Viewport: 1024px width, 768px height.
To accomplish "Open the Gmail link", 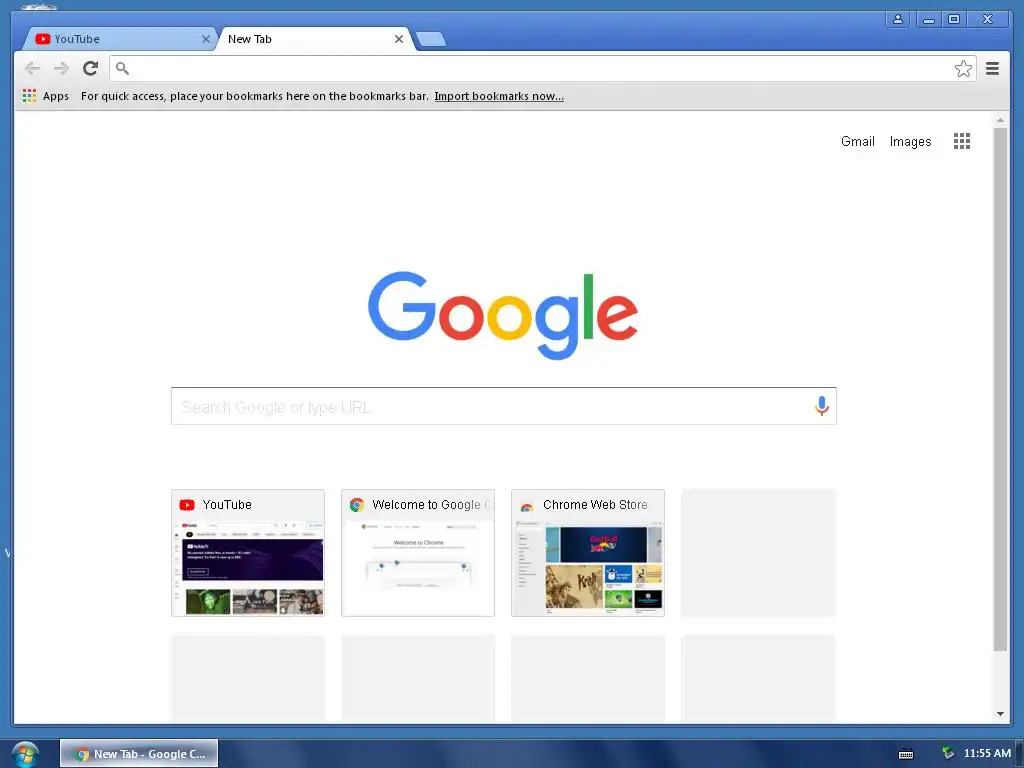I will point(857,141).
